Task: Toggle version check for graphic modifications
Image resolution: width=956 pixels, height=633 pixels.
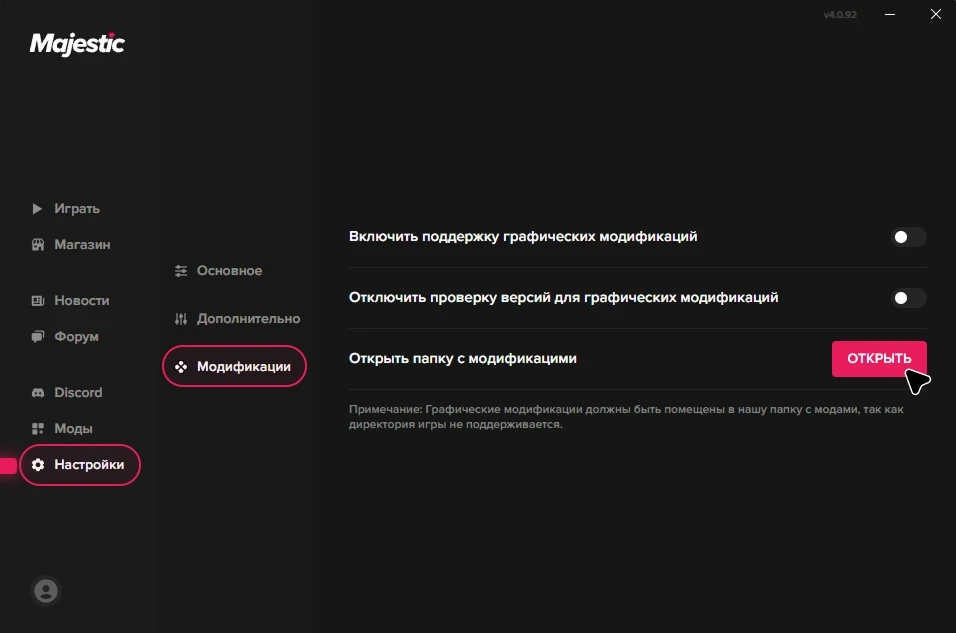Action: click(908, 298)
